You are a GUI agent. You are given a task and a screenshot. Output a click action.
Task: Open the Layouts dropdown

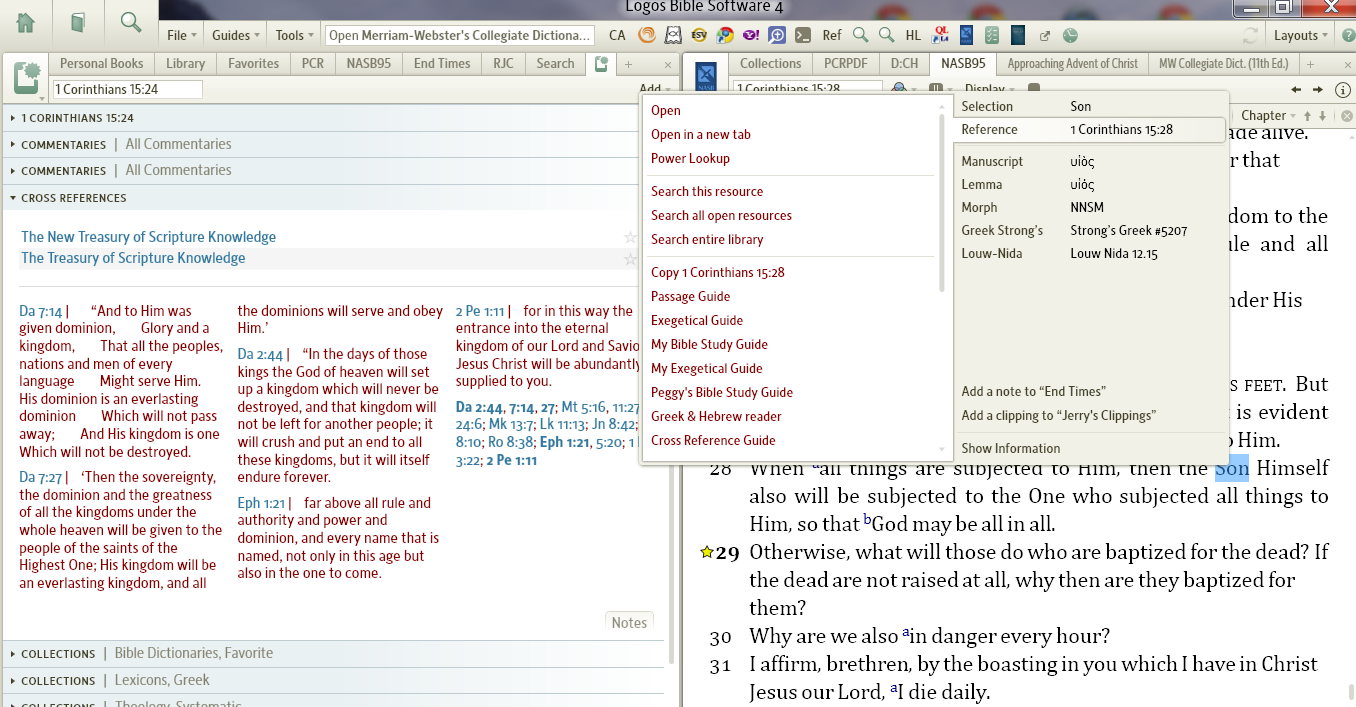pos(1301,35)
